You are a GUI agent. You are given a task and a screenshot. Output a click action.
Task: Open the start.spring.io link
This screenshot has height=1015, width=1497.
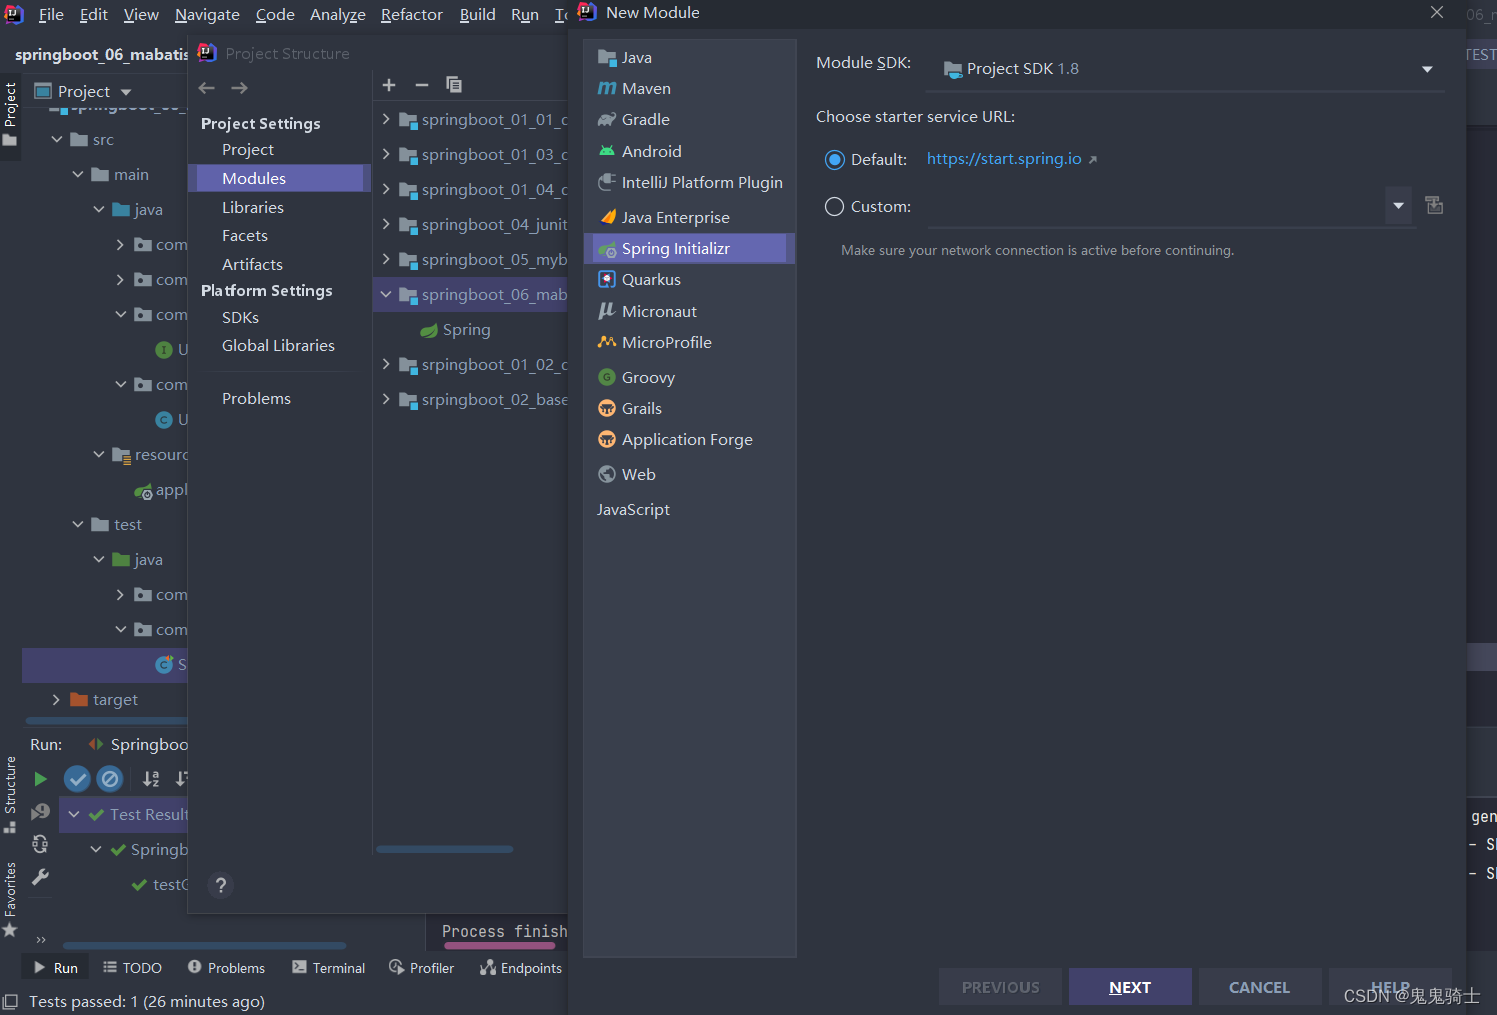[x=1004, y=159]
